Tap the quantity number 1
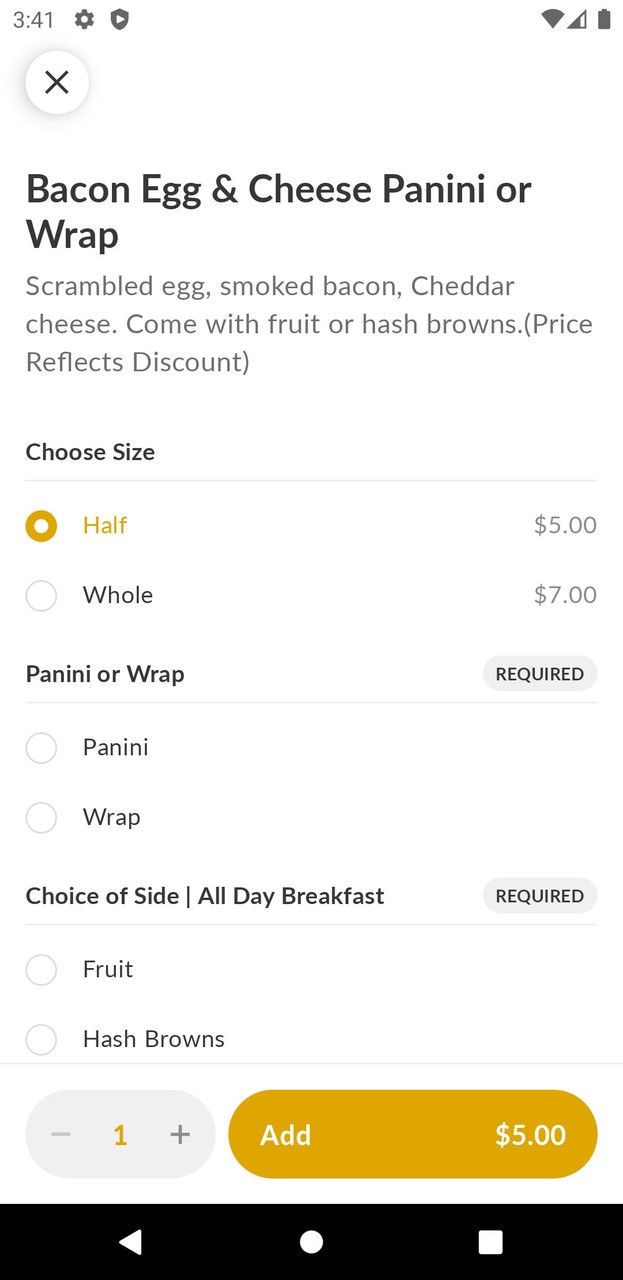 coord(120,1135)
